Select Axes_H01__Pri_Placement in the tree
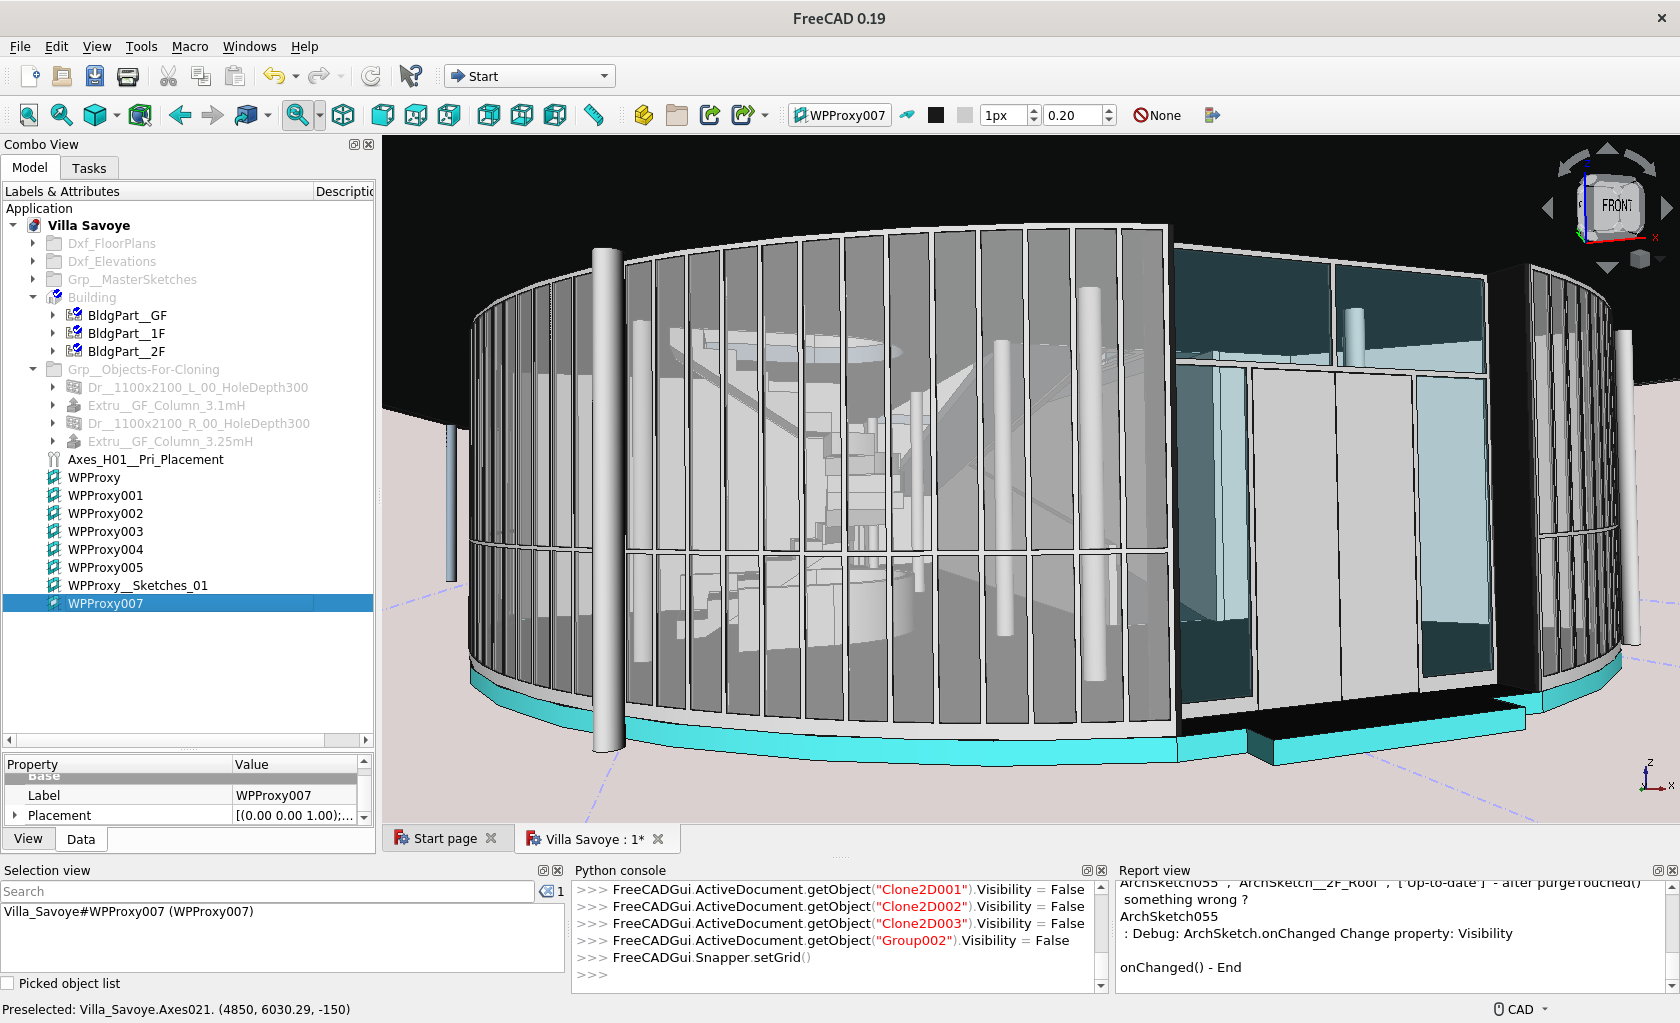 pyautogui.click(x=145, y=460)
